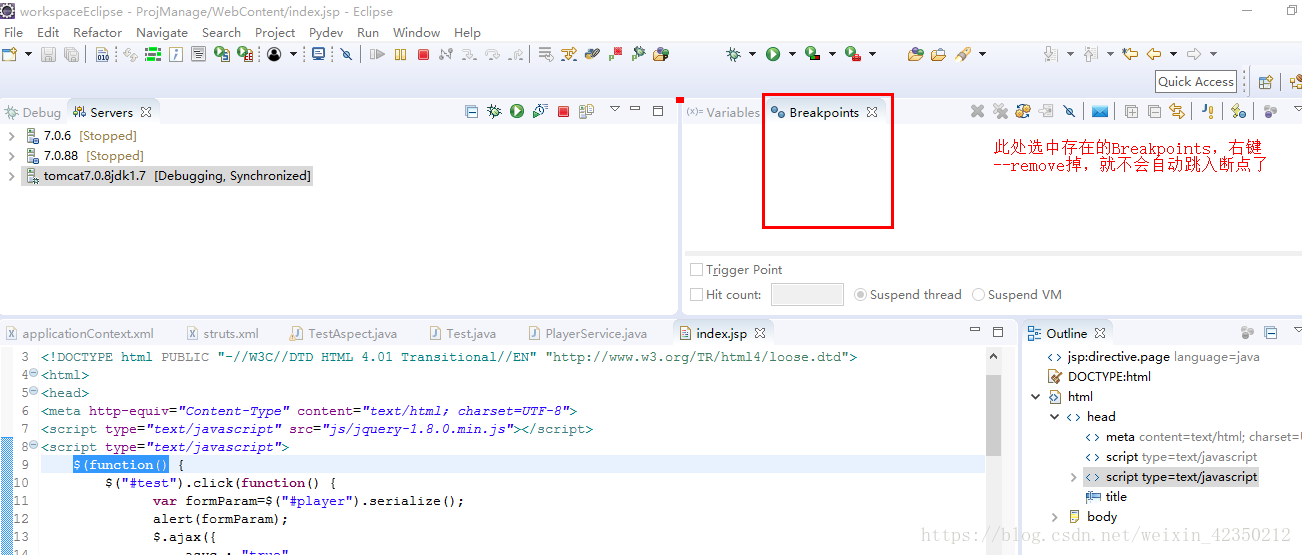1302x555 pixels.
Task: Click the Suspend debug icon
Action: 400,54
